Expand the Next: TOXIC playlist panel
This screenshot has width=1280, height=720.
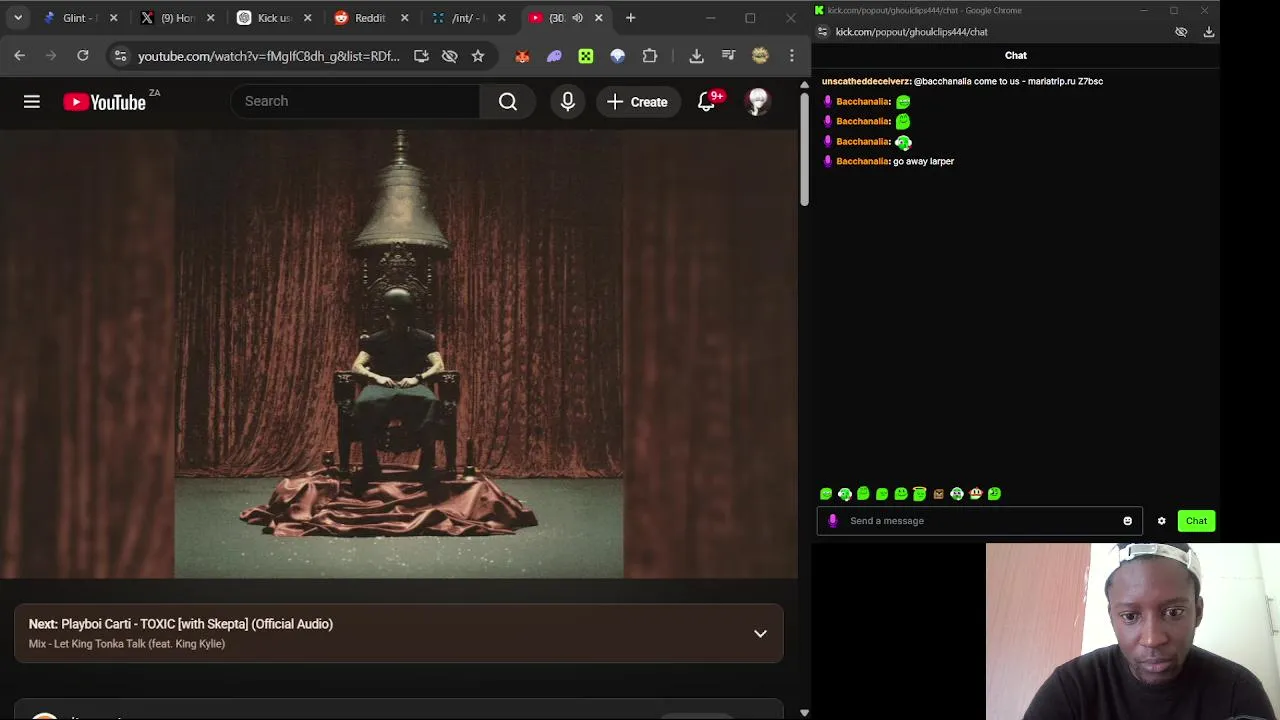760,633
